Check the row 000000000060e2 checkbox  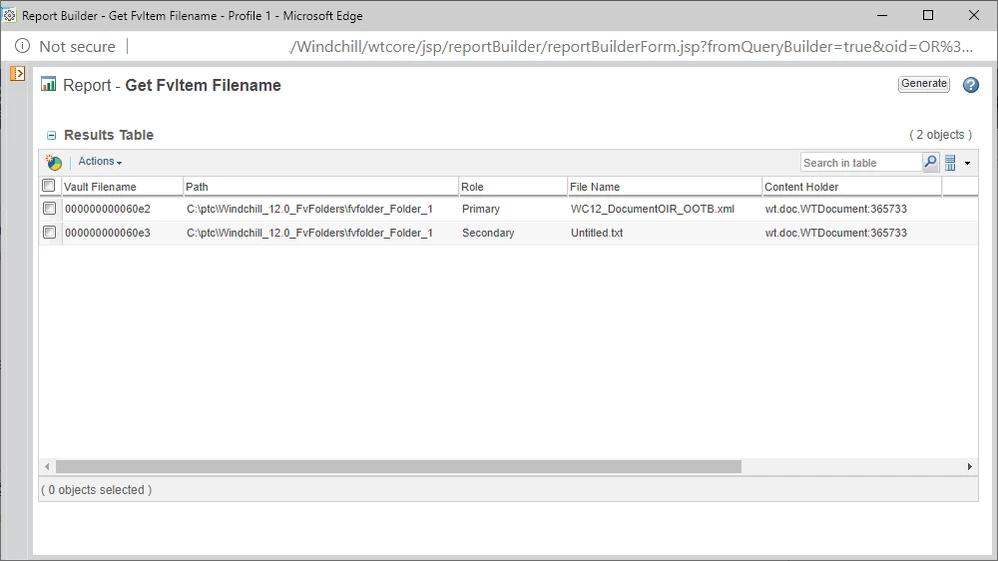point(49,208)
